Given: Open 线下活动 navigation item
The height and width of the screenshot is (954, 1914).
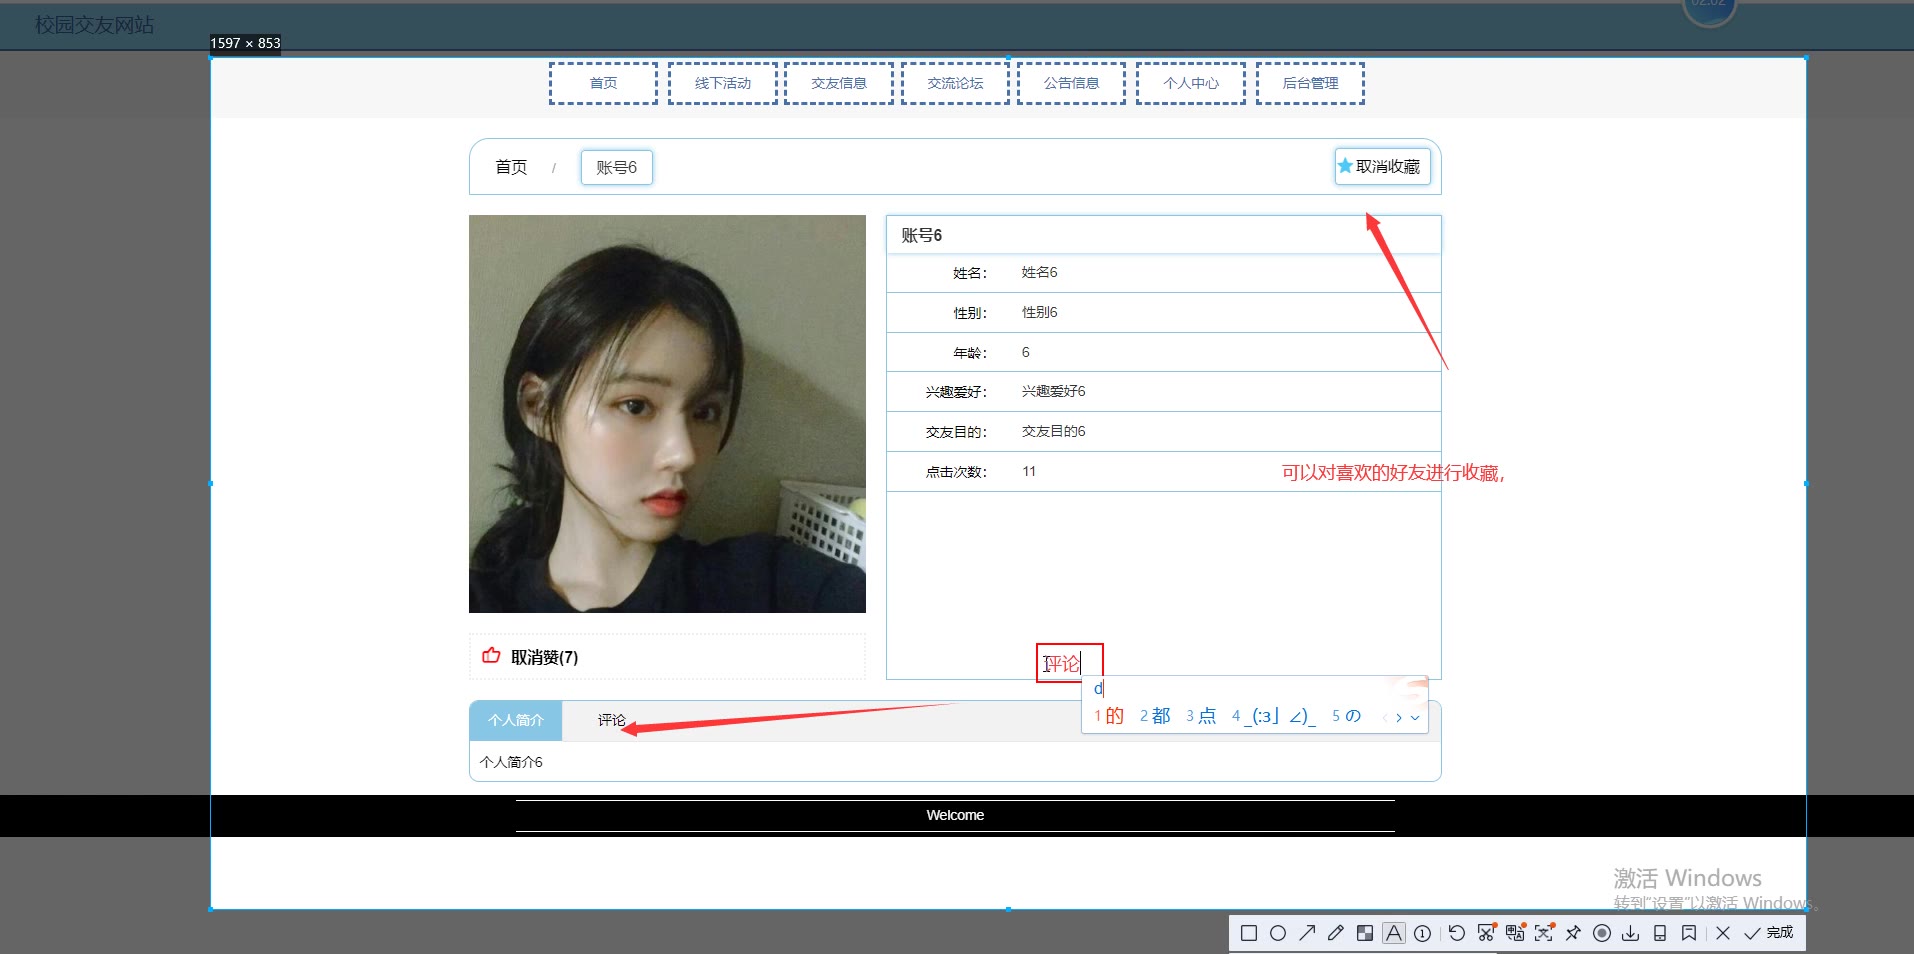Looking at the screenshot, I should [x=722, y=83].
